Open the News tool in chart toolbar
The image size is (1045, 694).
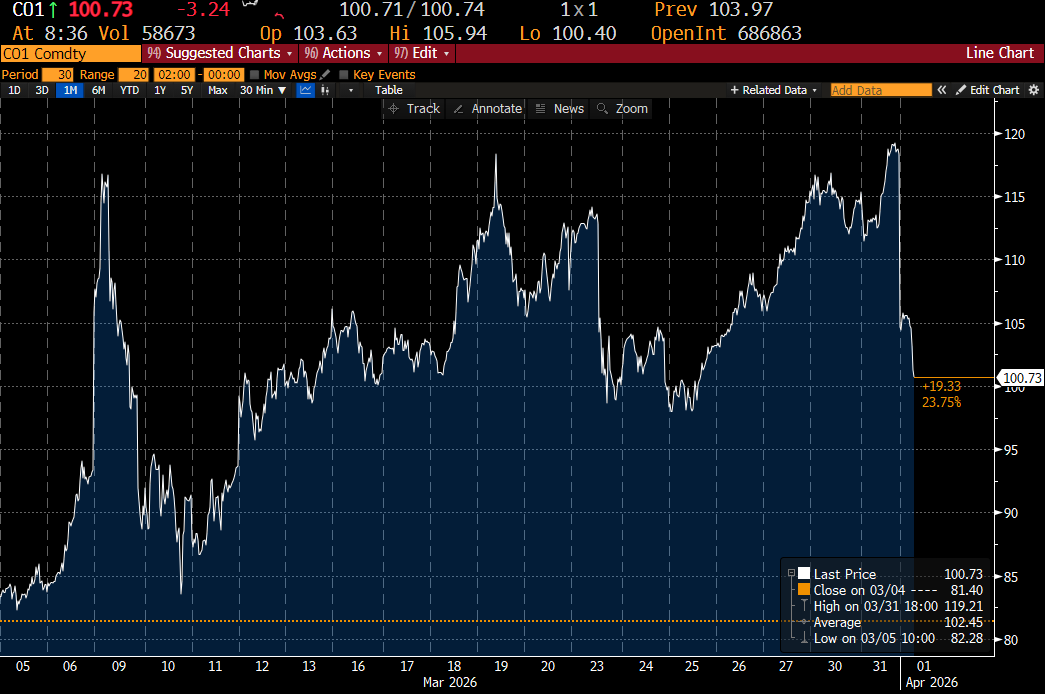coord(560,109)
